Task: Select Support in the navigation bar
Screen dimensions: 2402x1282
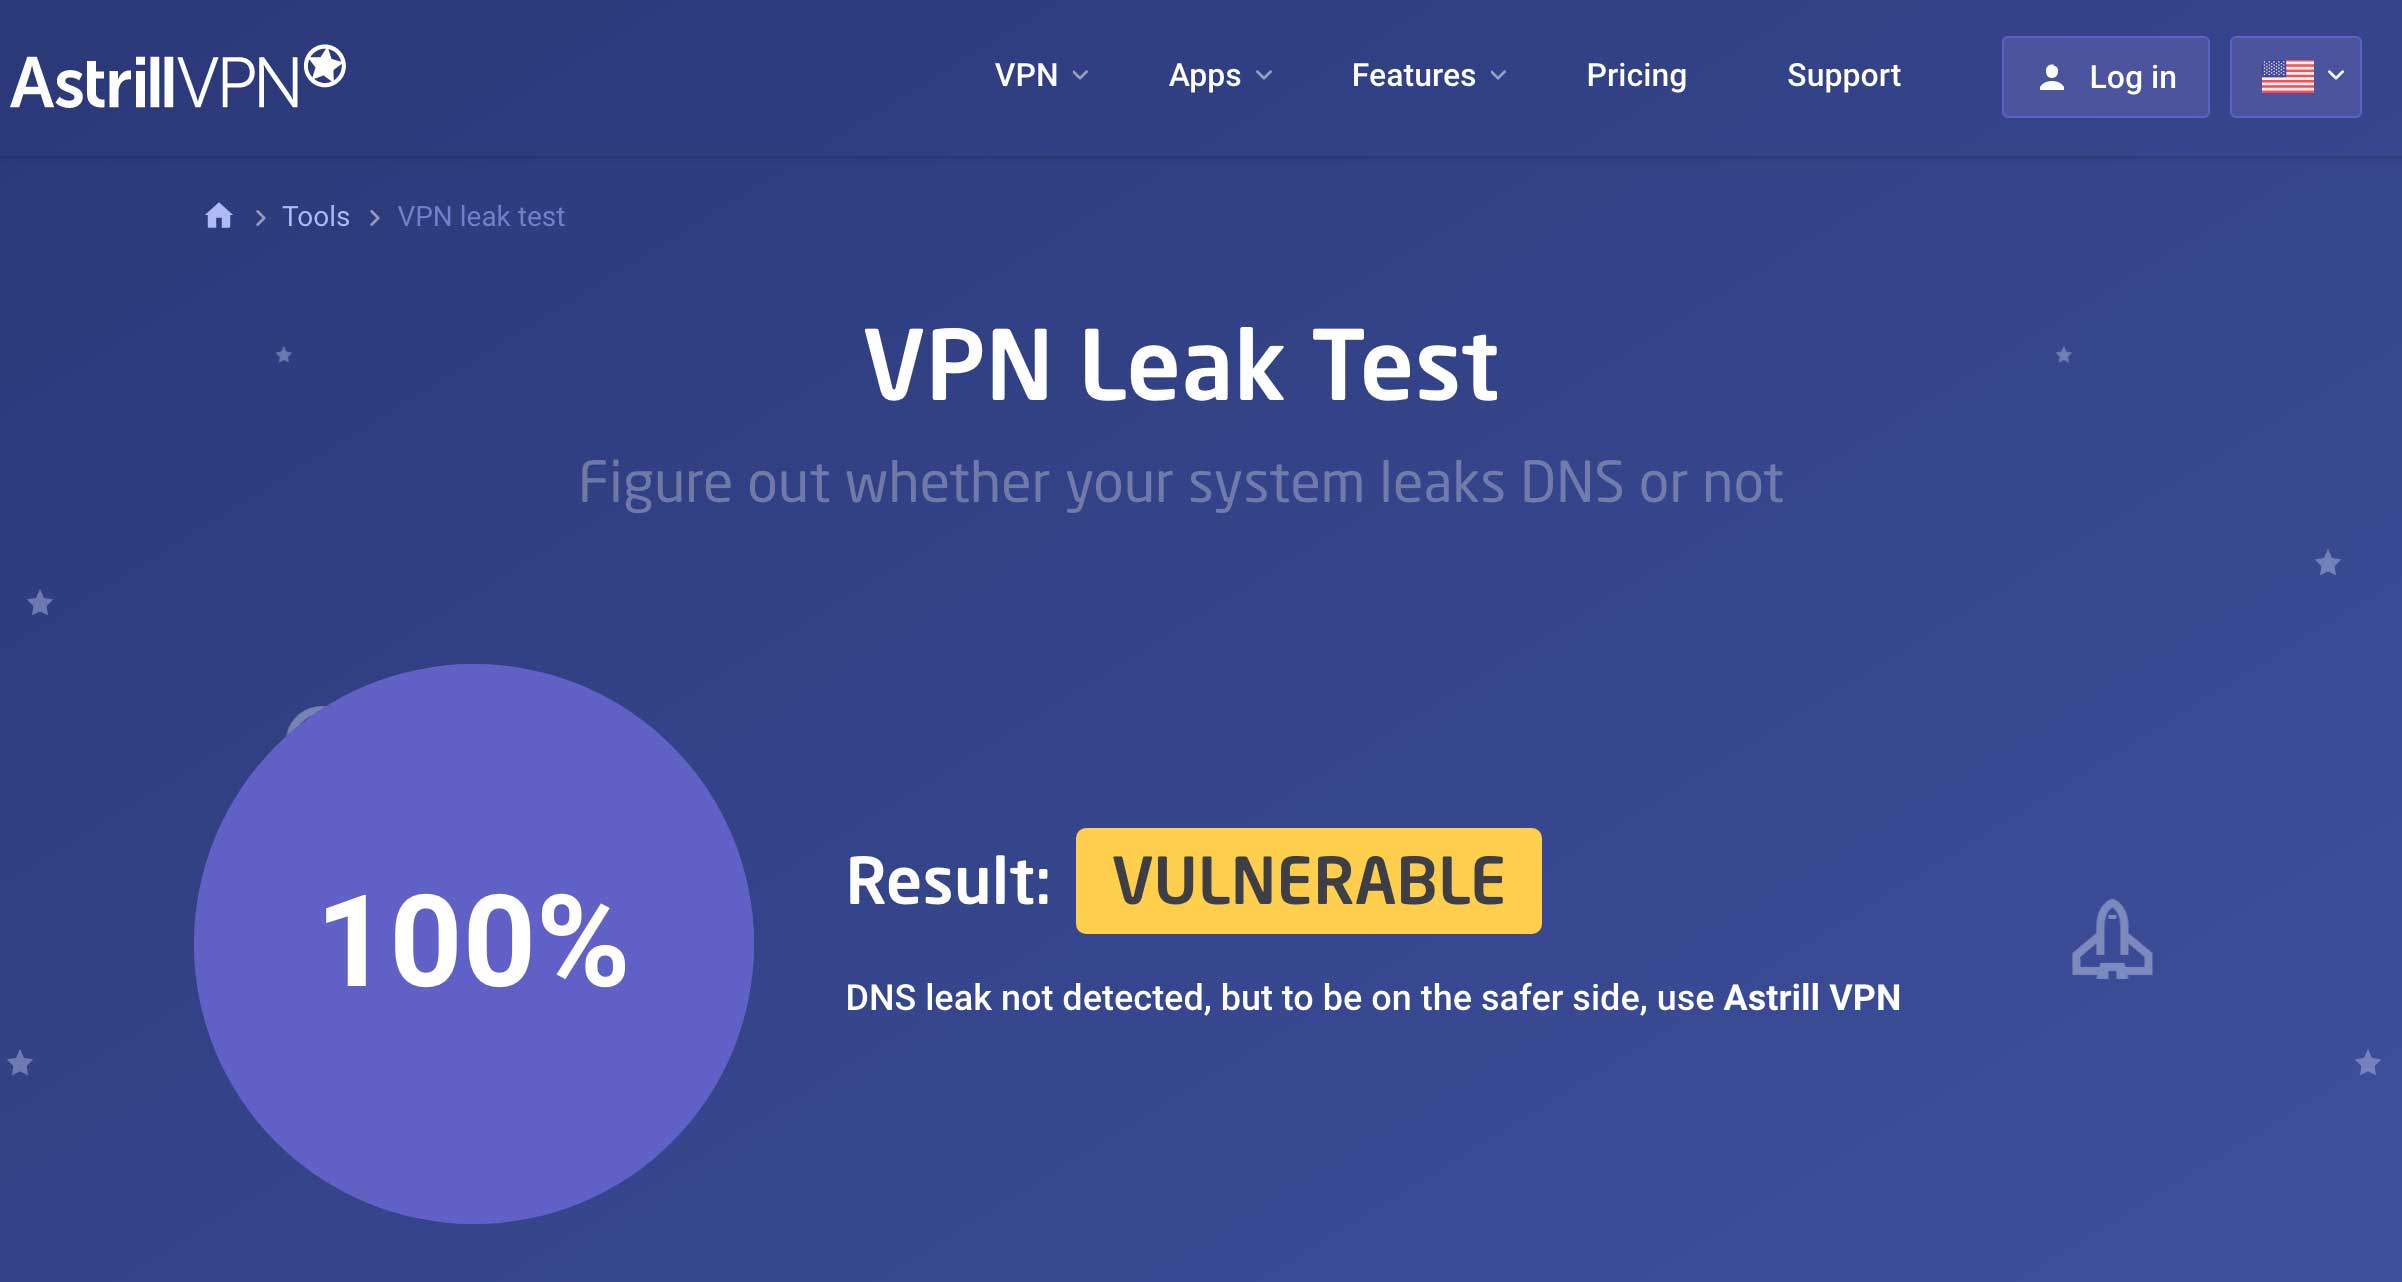Action: 1844,76
